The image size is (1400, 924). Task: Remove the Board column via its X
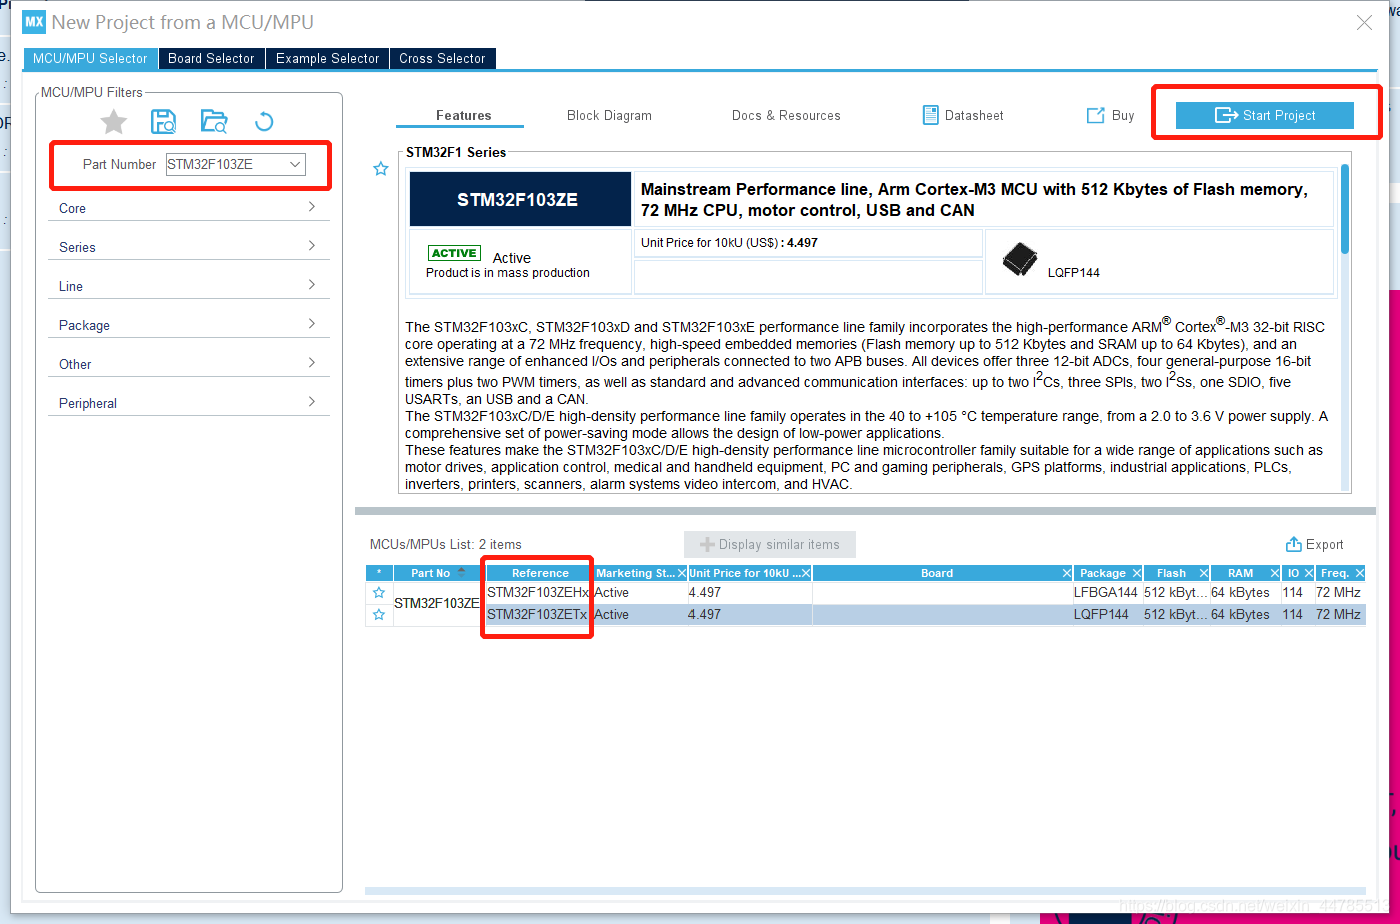click(x=1067, y=573)
